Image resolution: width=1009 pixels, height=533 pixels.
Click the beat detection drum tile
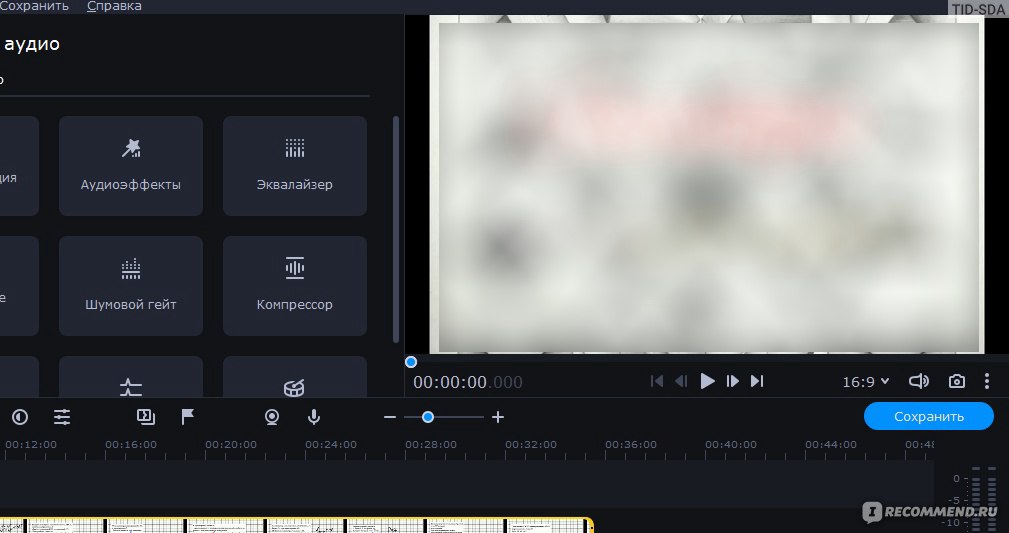295,377
